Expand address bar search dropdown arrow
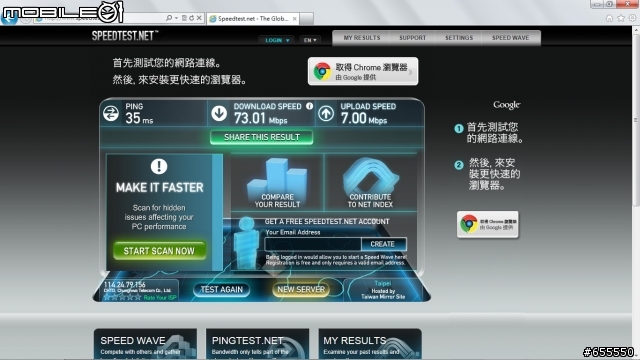640x360 pixels. [x=176, y=18]
